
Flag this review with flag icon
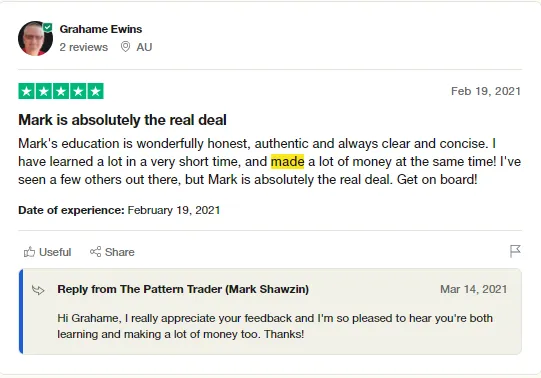point(515,251)
